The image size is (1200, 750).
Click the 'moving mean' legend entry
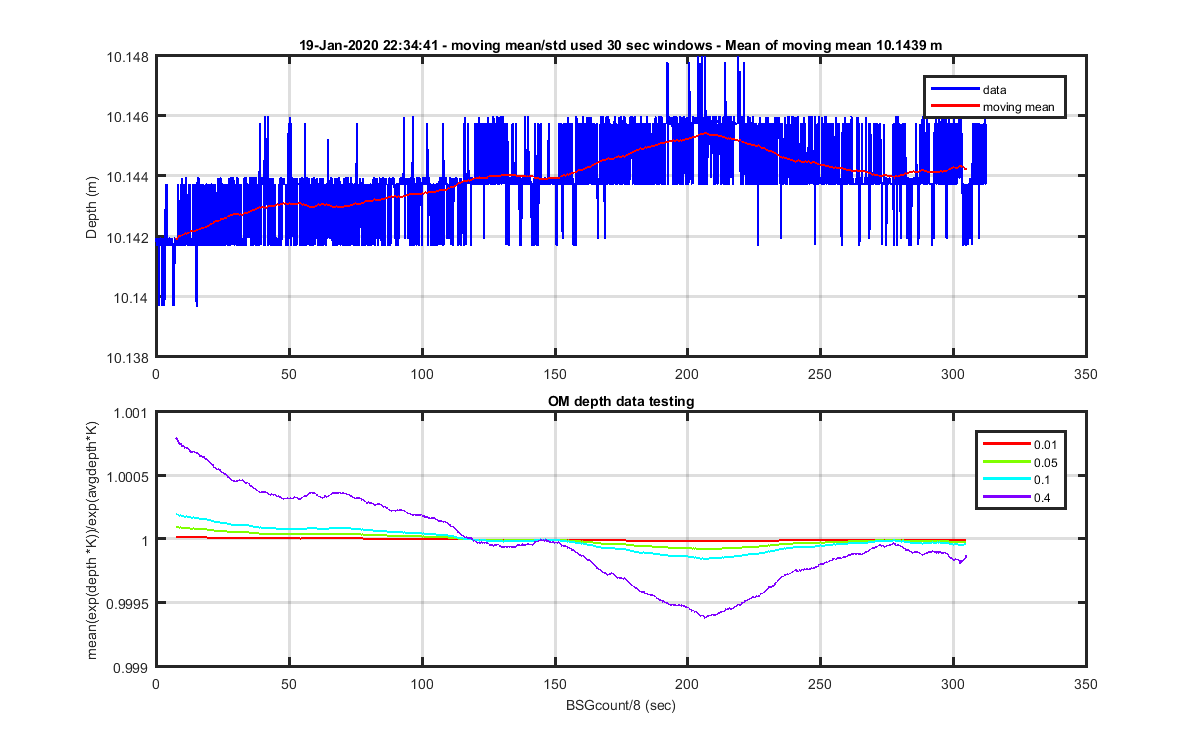(x=1018, y=107)
